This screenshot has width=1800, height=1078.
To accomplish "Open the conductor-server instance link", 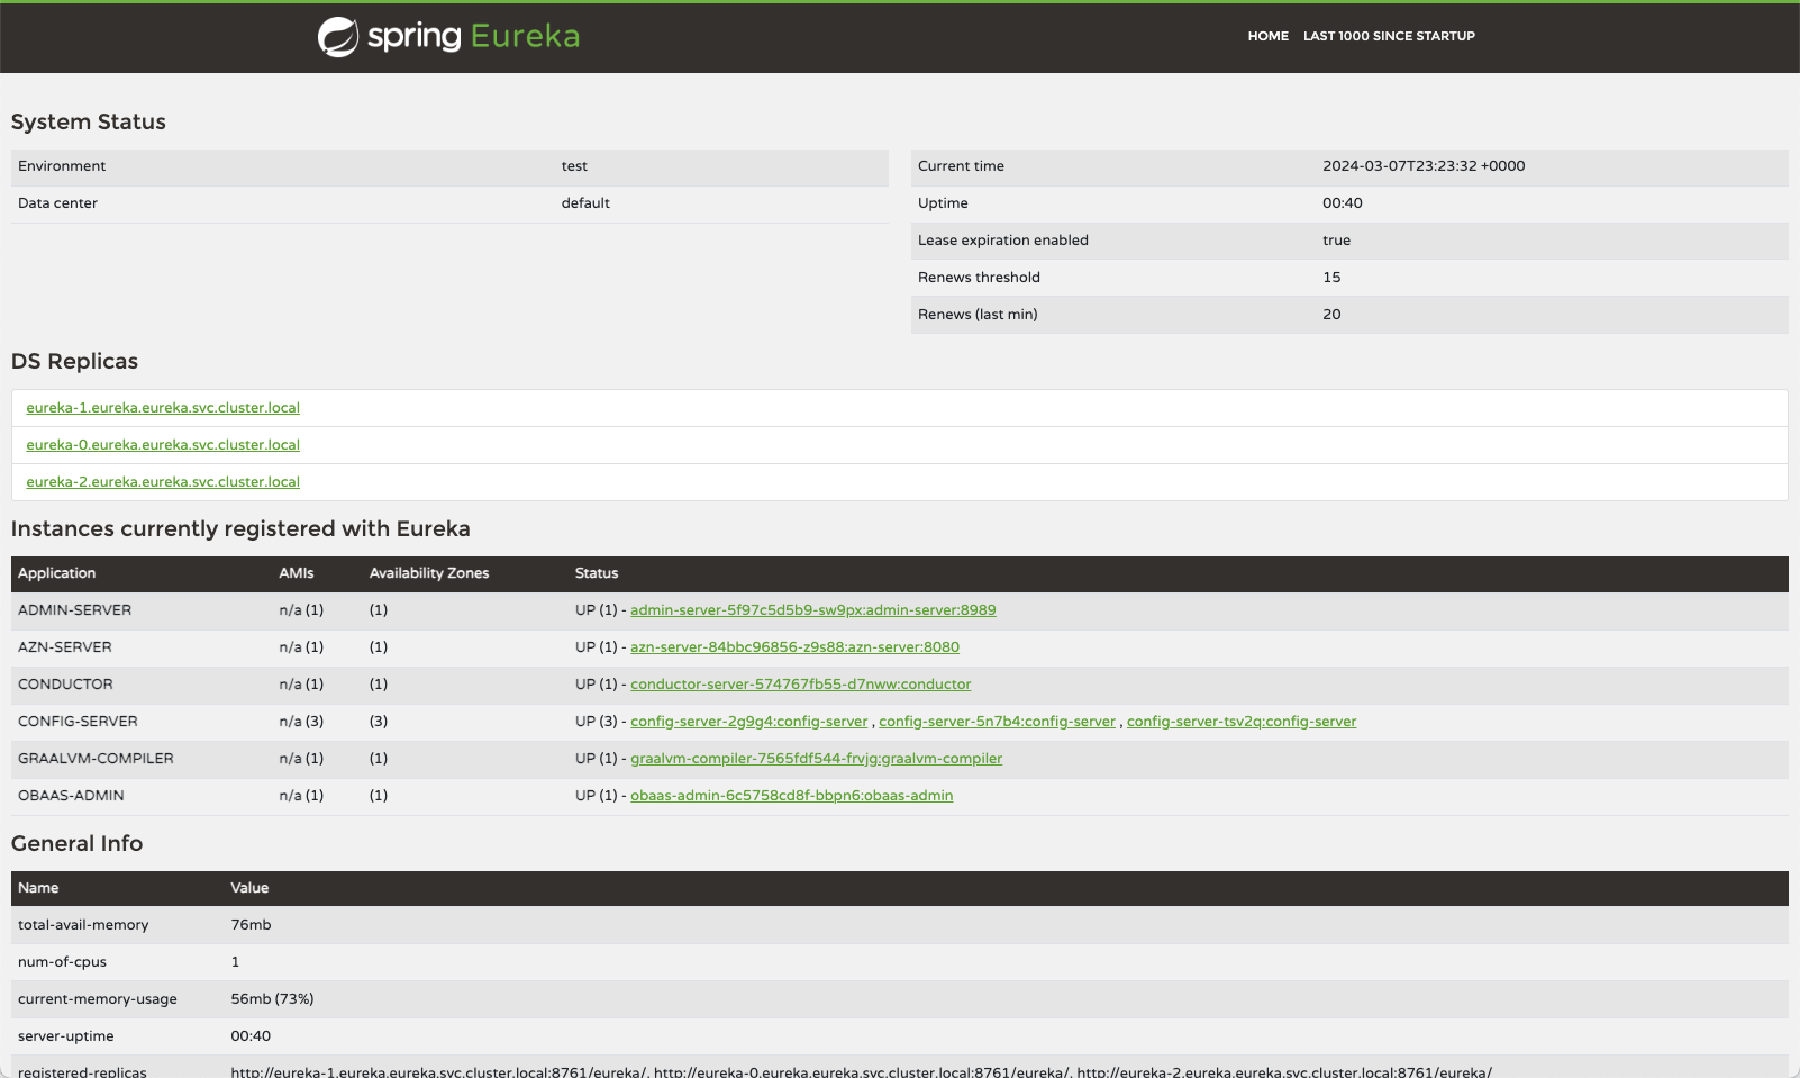I will click(x=799, y=684).
